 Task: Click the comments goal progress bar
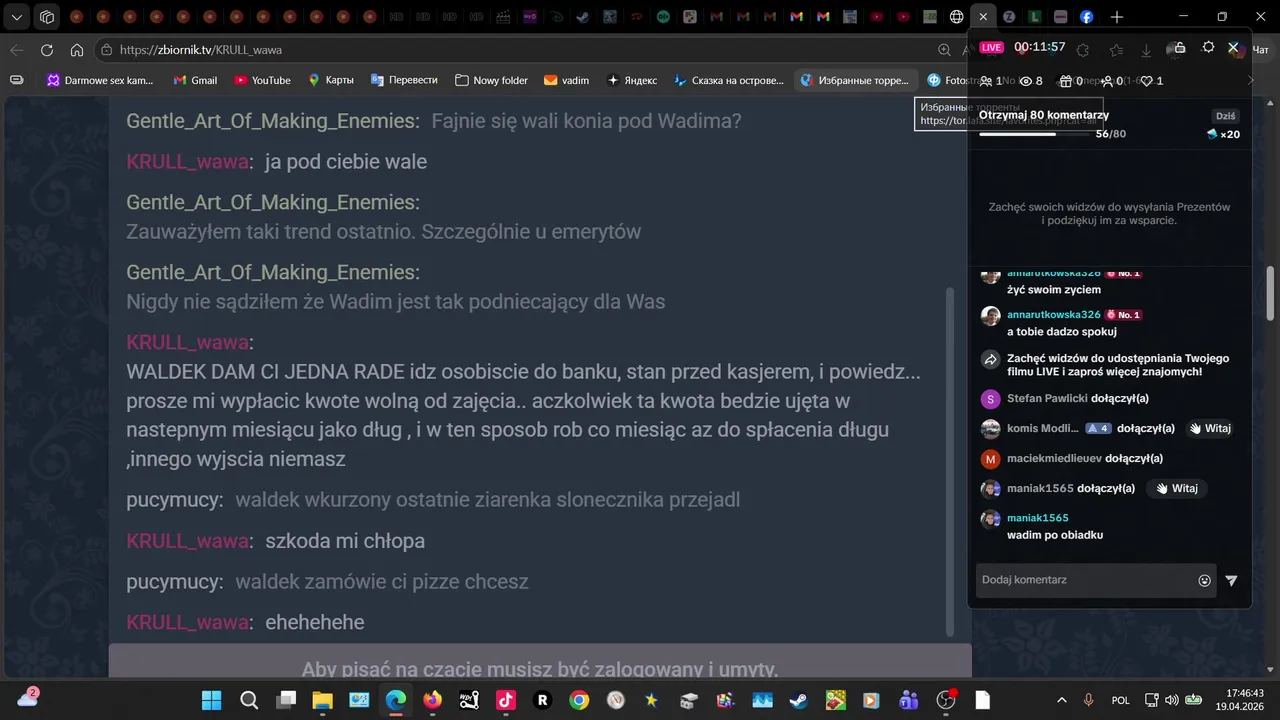(x=1033, y=134)
